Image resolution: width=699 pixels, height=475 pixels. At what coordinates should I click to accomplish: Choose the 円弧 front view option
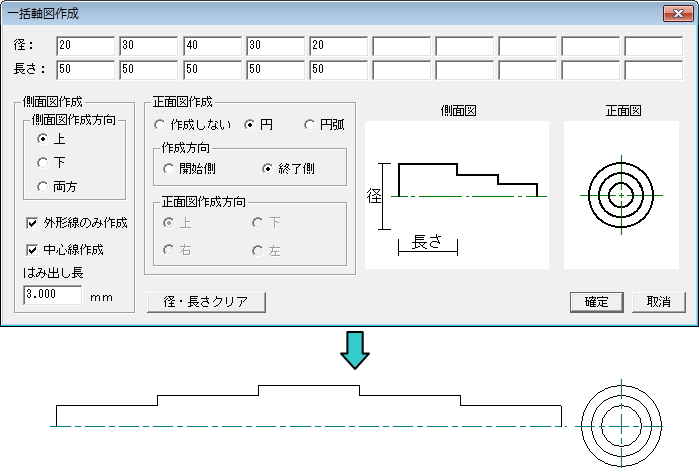tap(310, 124)
